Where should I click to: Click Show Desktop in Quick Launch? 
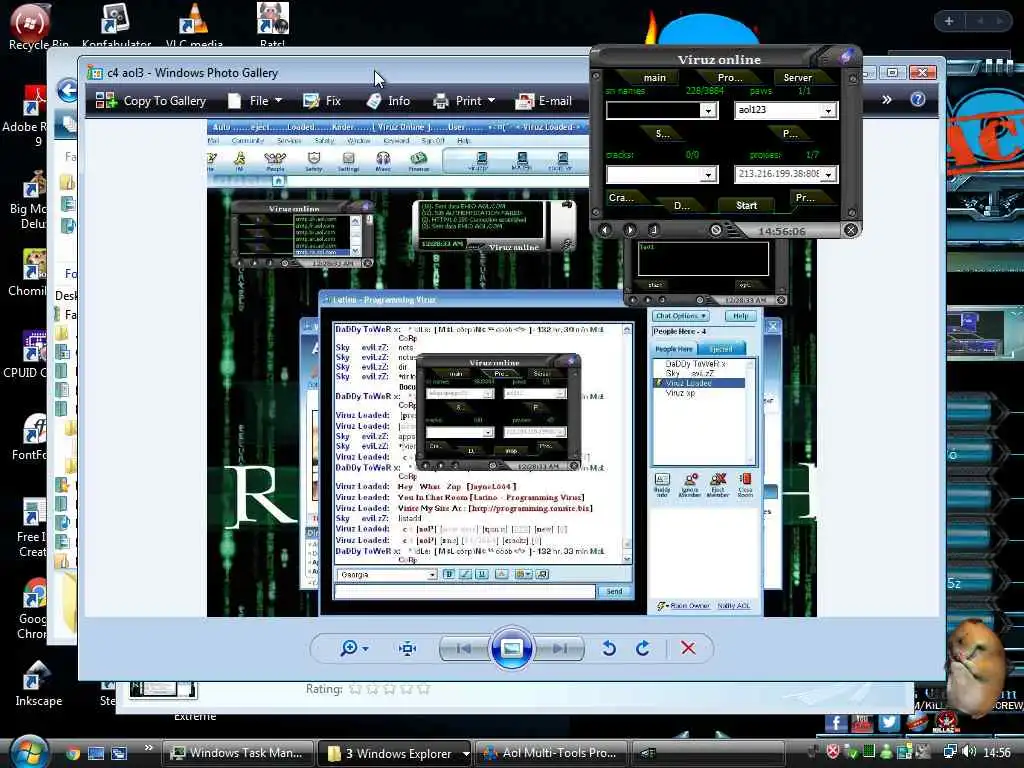[96, 754]
